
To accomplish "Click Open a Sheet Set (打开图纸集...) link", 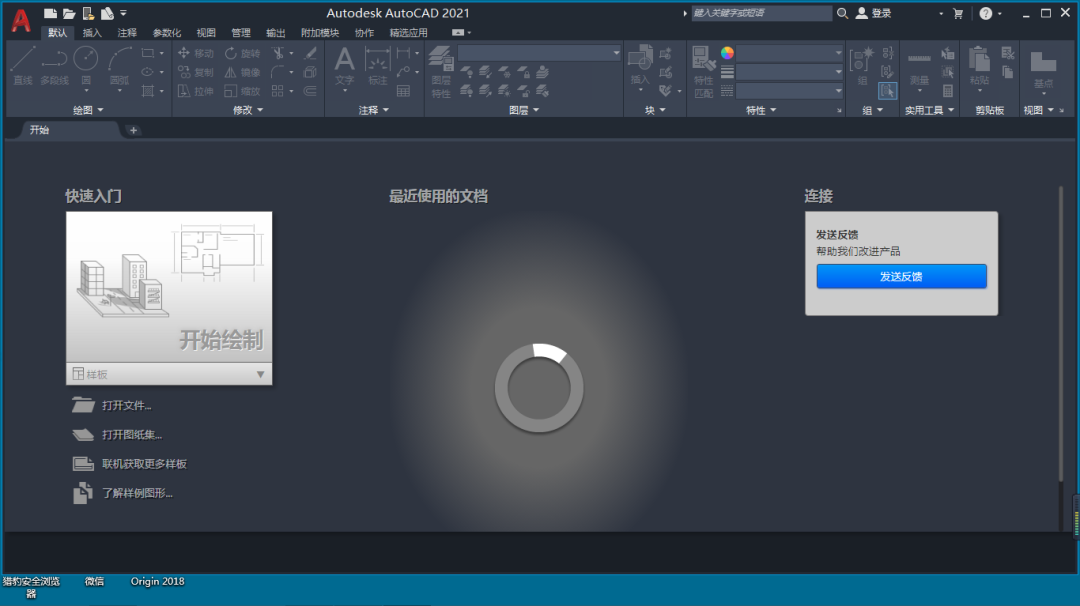I will [117, 435].
